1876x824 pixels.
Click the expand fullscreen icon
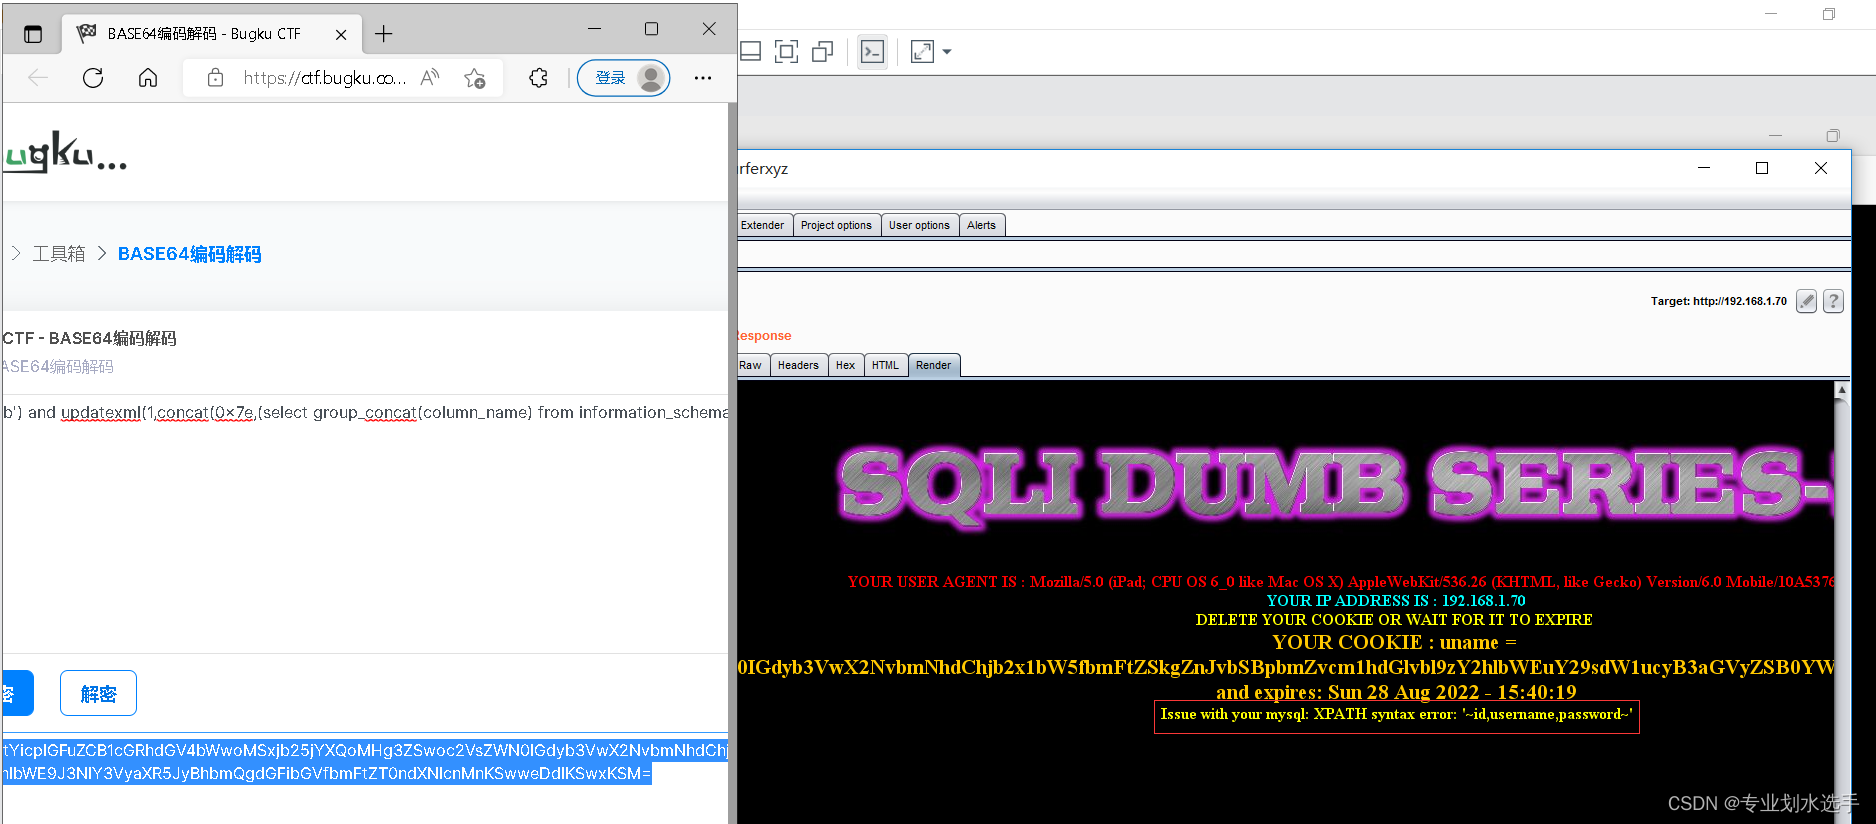(922, 51)
